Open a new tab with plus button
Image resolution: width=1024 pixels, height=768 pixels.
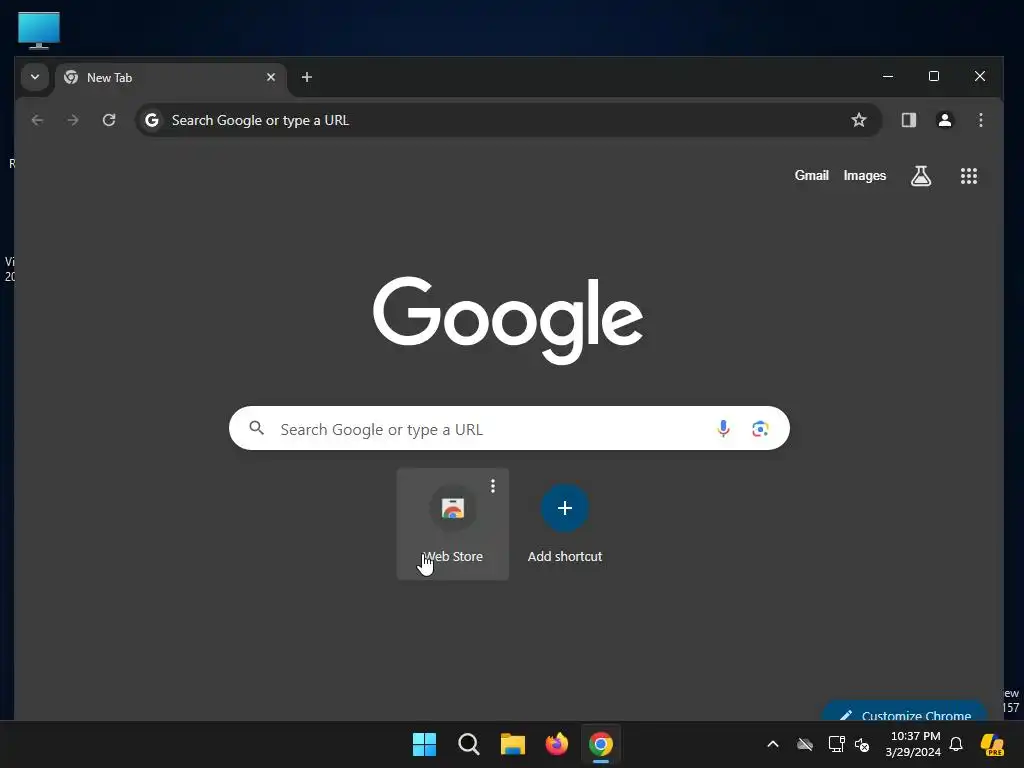(306, 77)
